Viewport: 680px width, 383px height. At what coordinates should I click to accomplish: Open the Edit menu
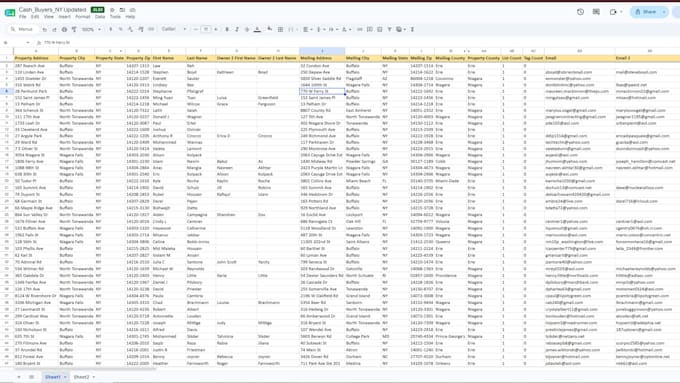point(35,16)
